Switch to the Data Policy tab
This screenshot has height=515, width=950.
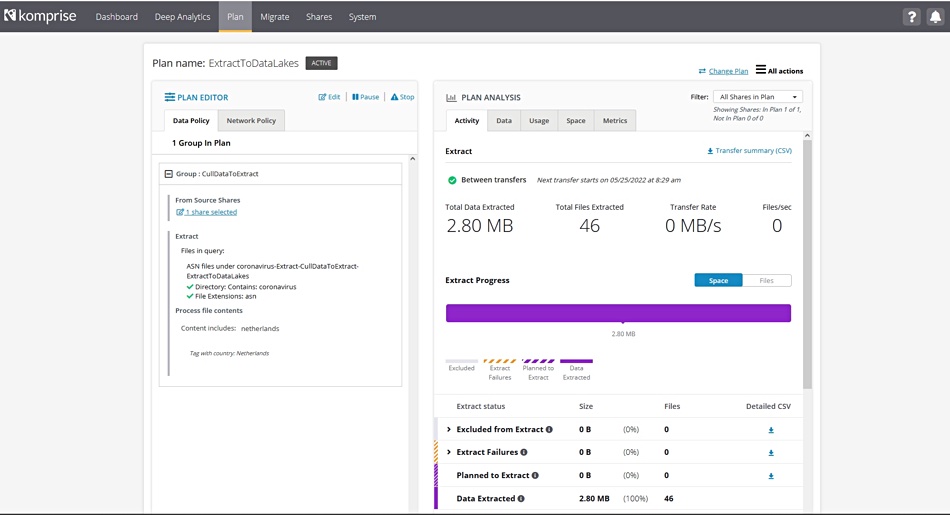(x=191, y=121)
